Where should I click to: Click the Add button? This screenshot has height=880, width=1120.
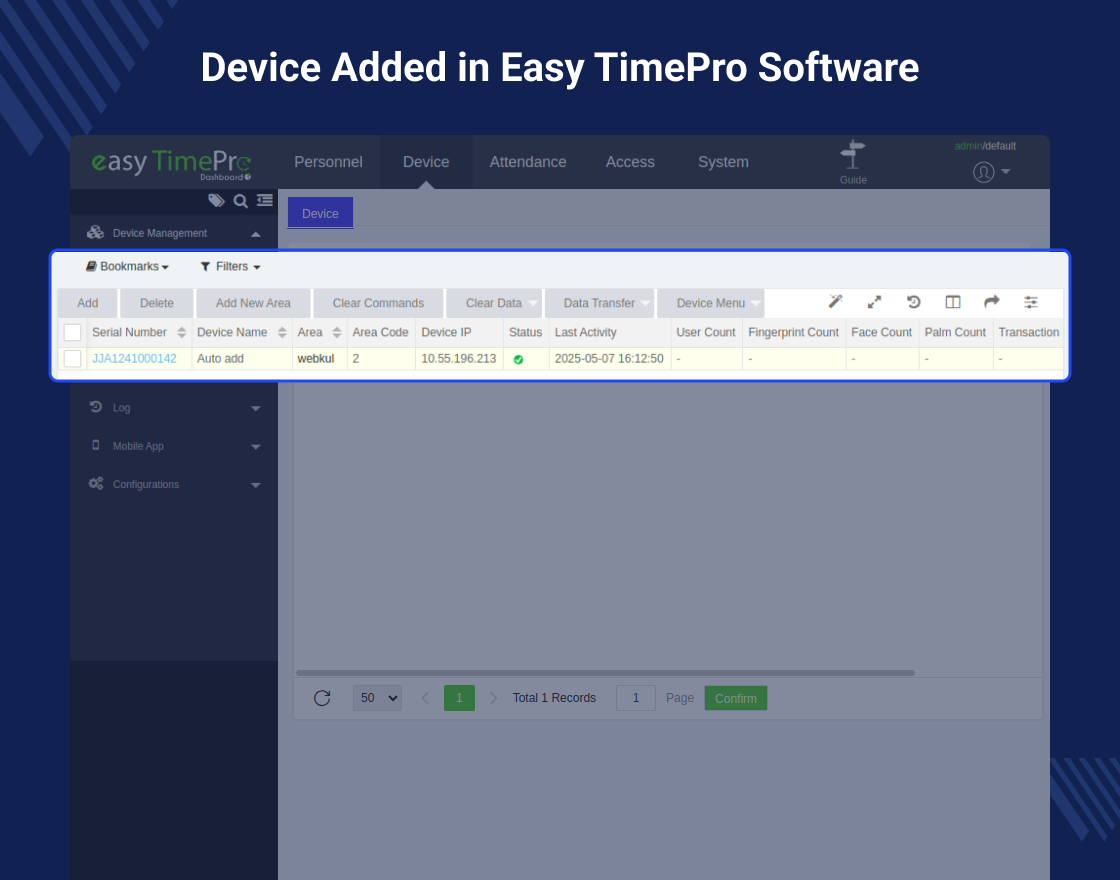tap(88, 303)
